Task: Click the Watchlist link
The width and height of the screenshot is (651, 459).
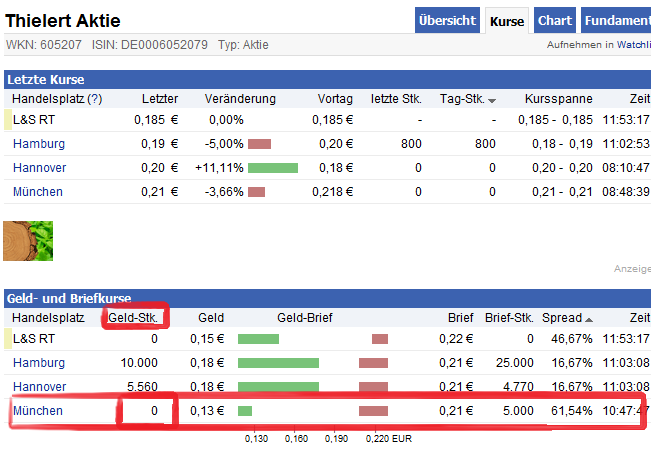Action: tap(634, 44)
